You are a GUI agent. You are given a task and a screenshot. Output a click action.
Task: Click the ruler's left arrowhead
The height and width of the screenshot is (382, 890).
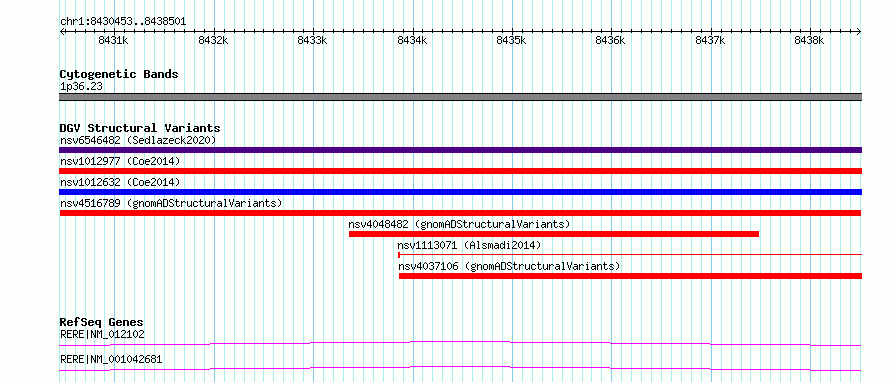coord(62,31)
